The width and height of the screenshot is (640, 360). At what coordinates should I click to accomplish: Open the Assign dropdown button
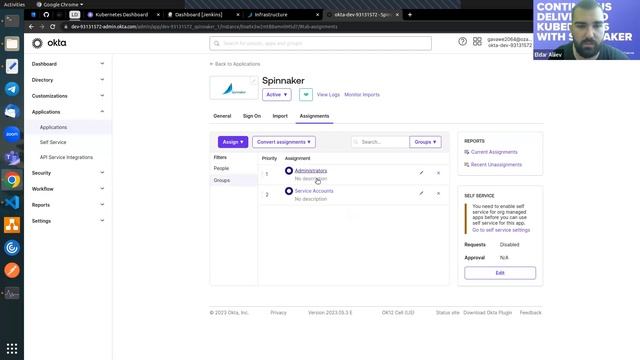click(233, 142)
